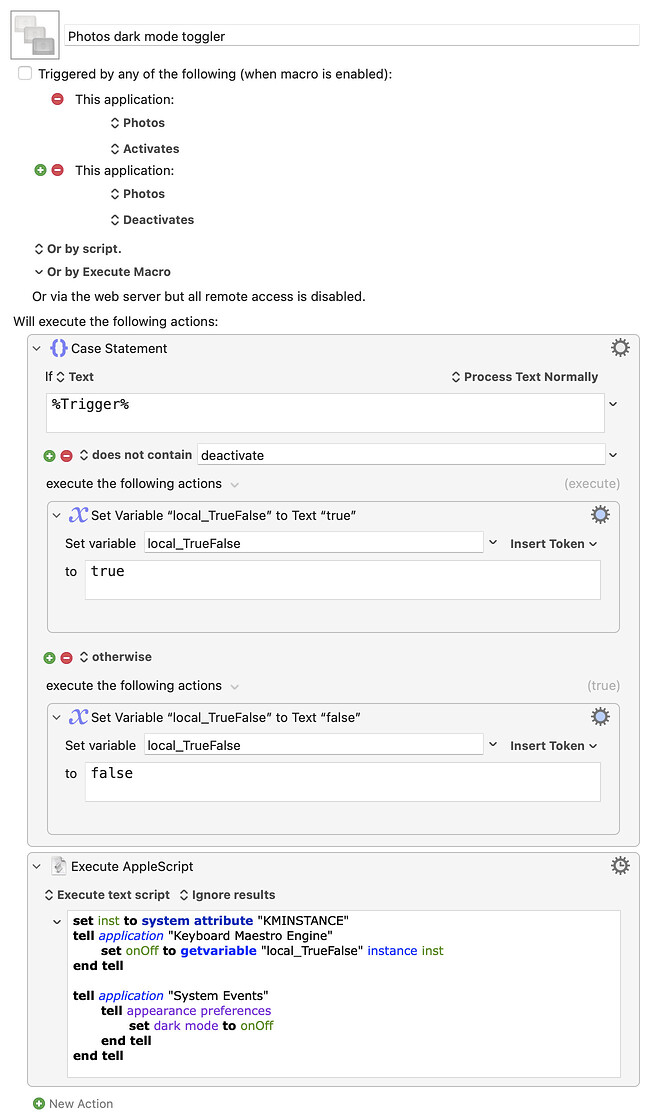Change the 'does not contain' condition popup

click(136, 455)
